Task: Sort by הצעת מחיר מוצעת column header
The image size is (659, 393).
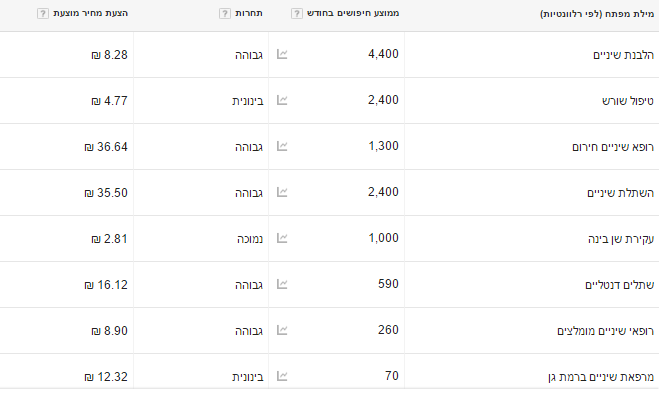Action: click(x=90, y=13)
